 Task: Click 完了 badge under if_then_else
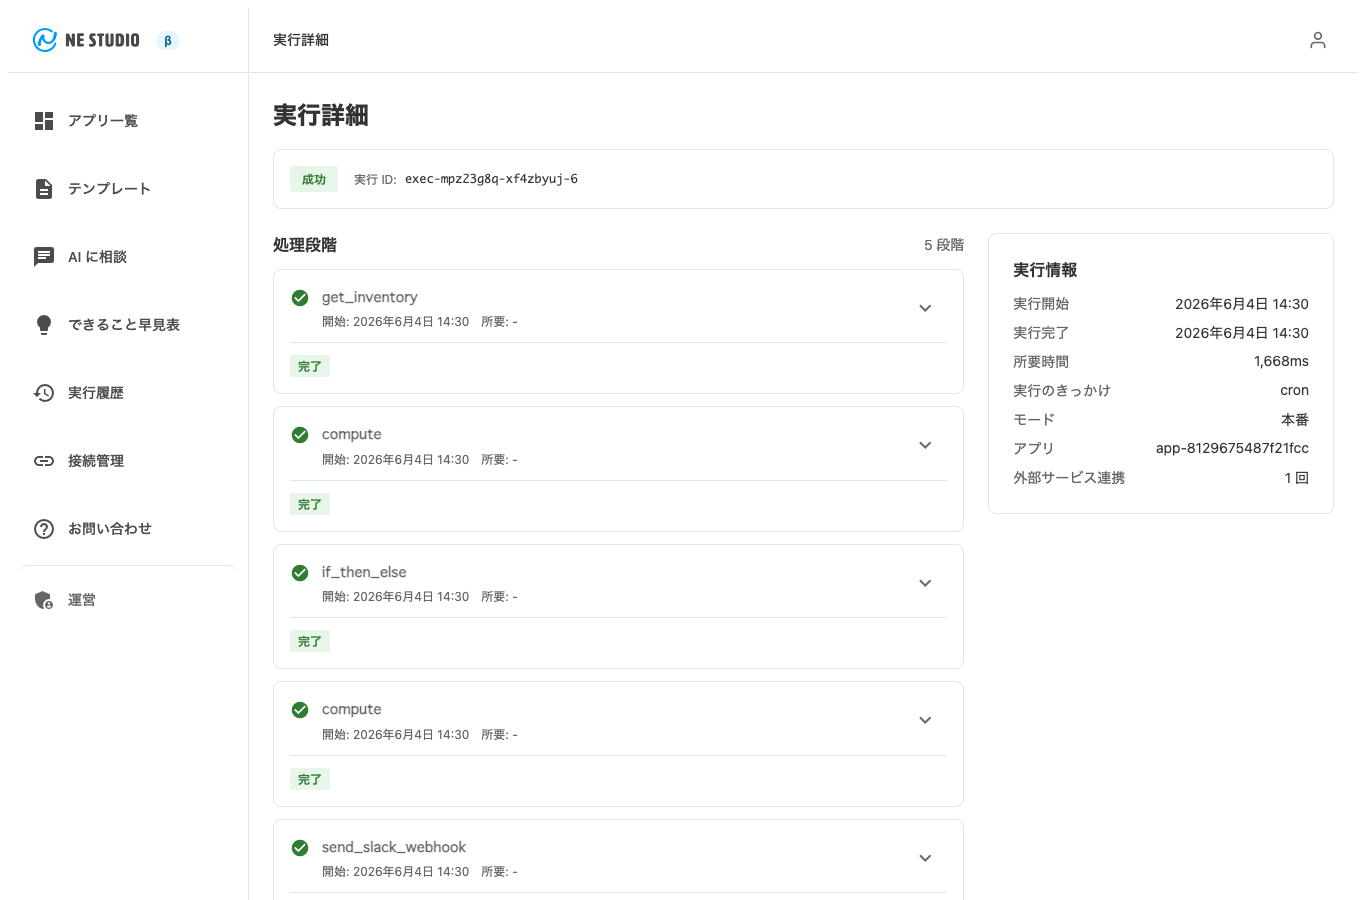coord(310,642)
